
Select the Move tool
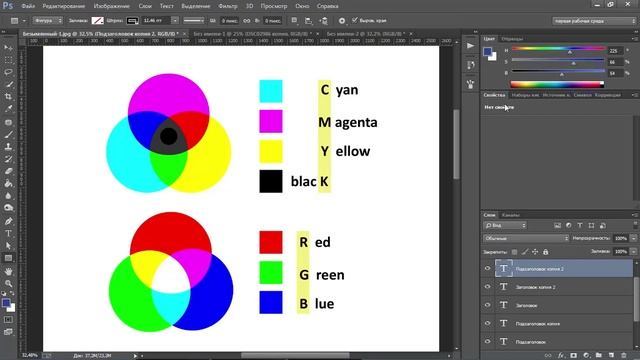[8, 48]
